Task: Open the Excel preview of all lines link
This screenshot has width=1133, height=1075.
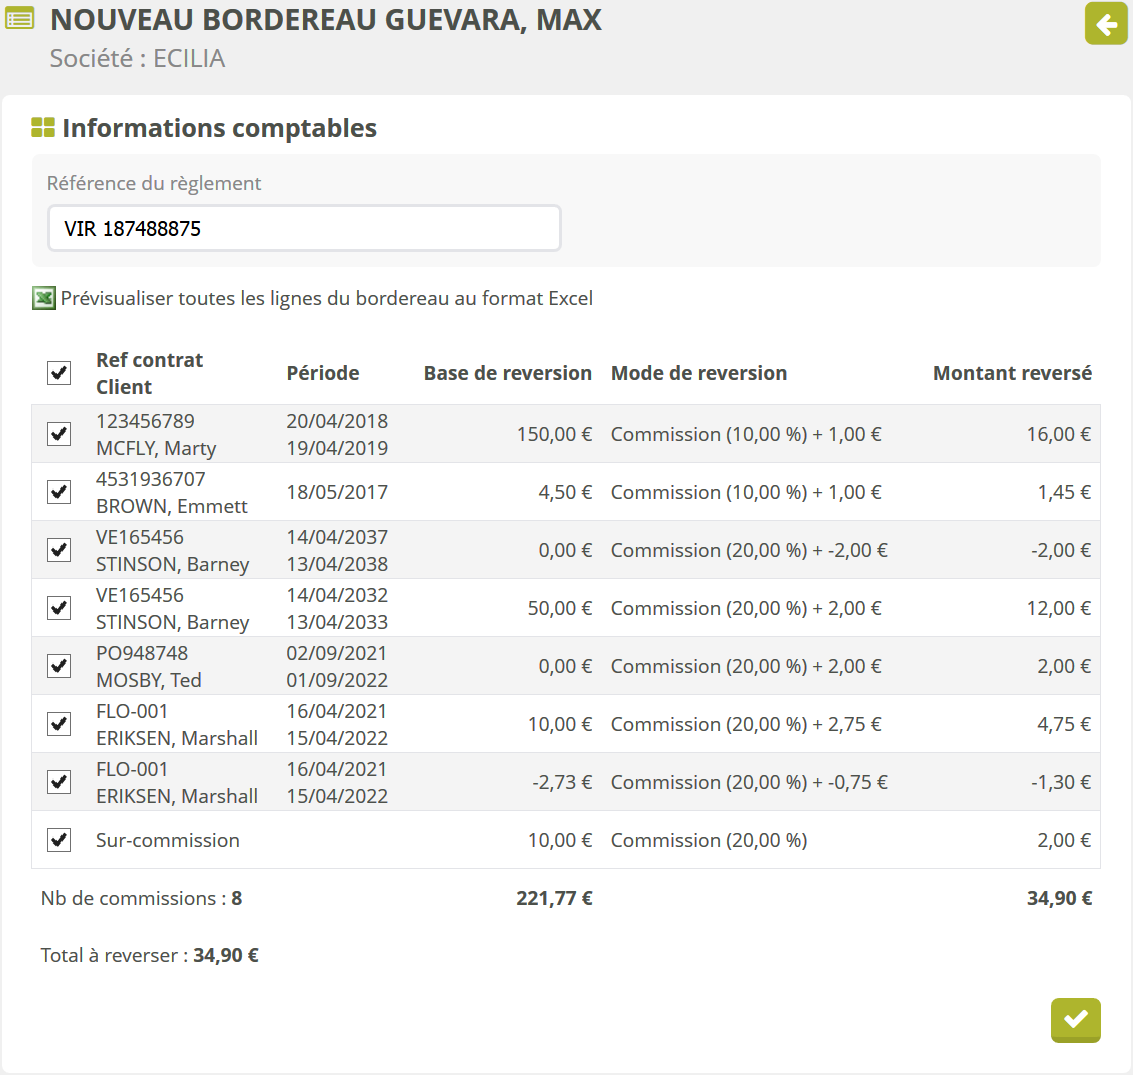Action: point(326,298)
